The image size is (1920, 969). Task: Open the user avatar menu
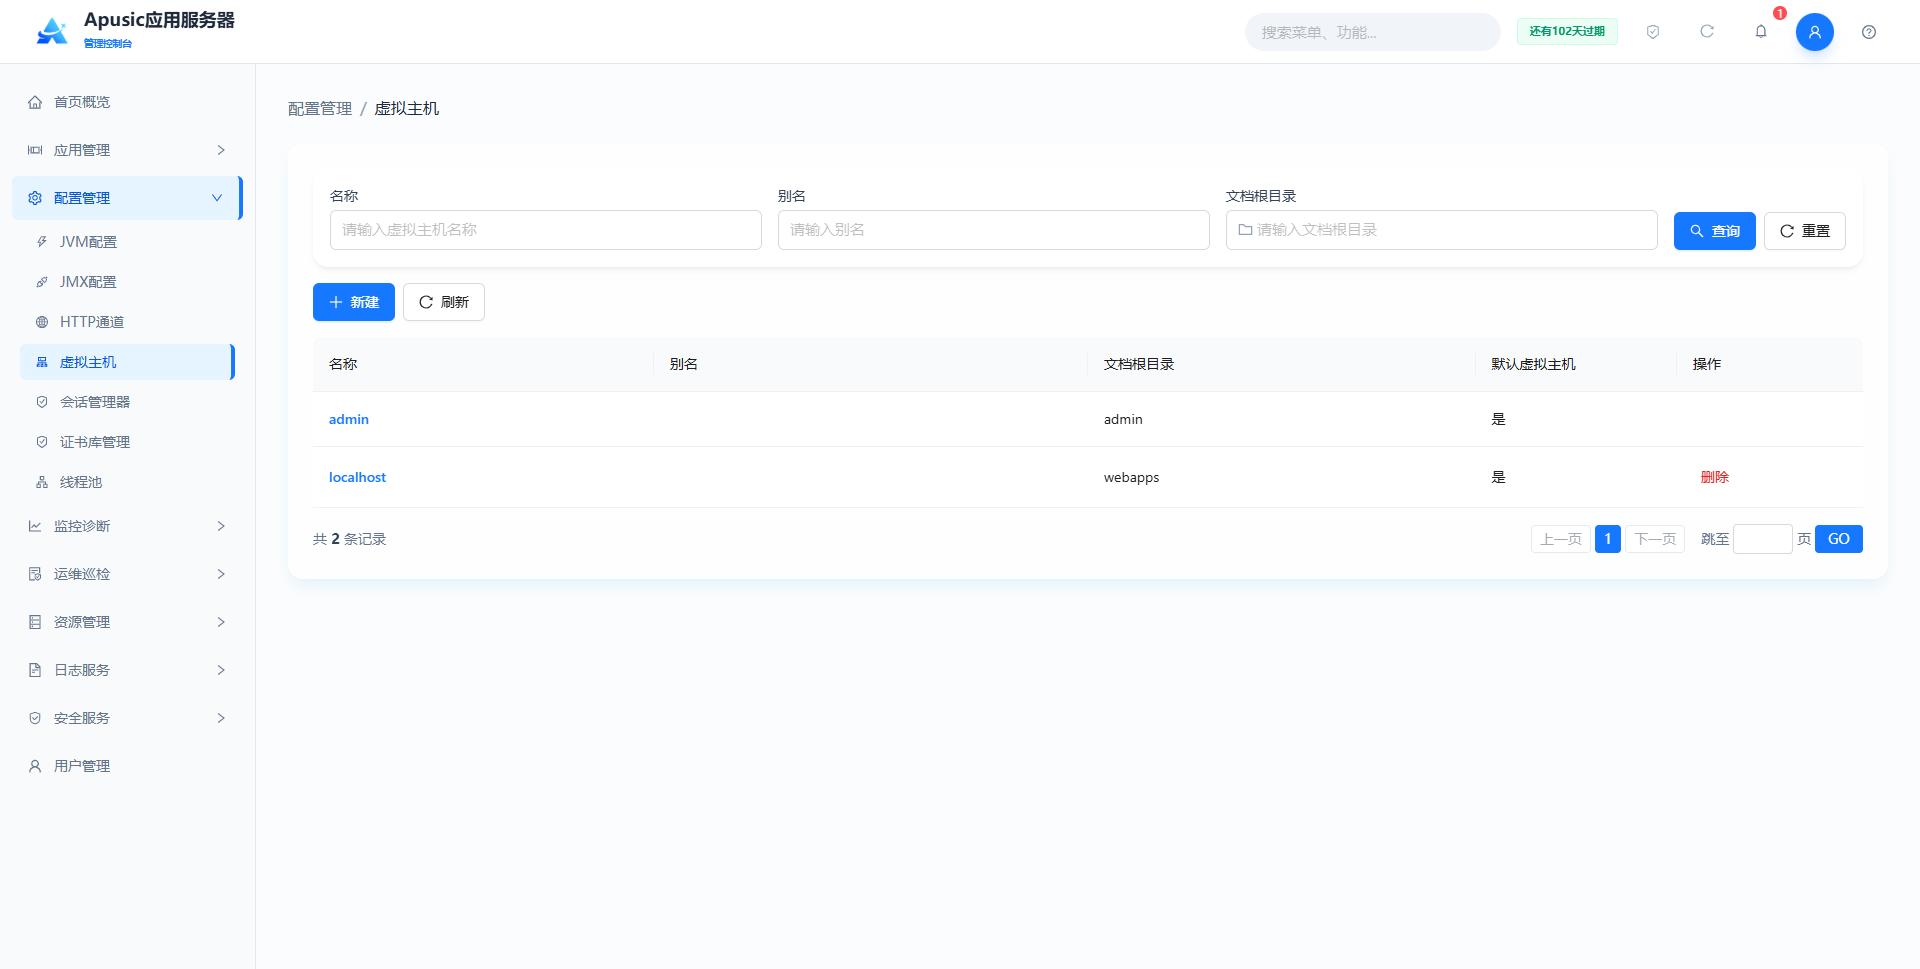1815,32
